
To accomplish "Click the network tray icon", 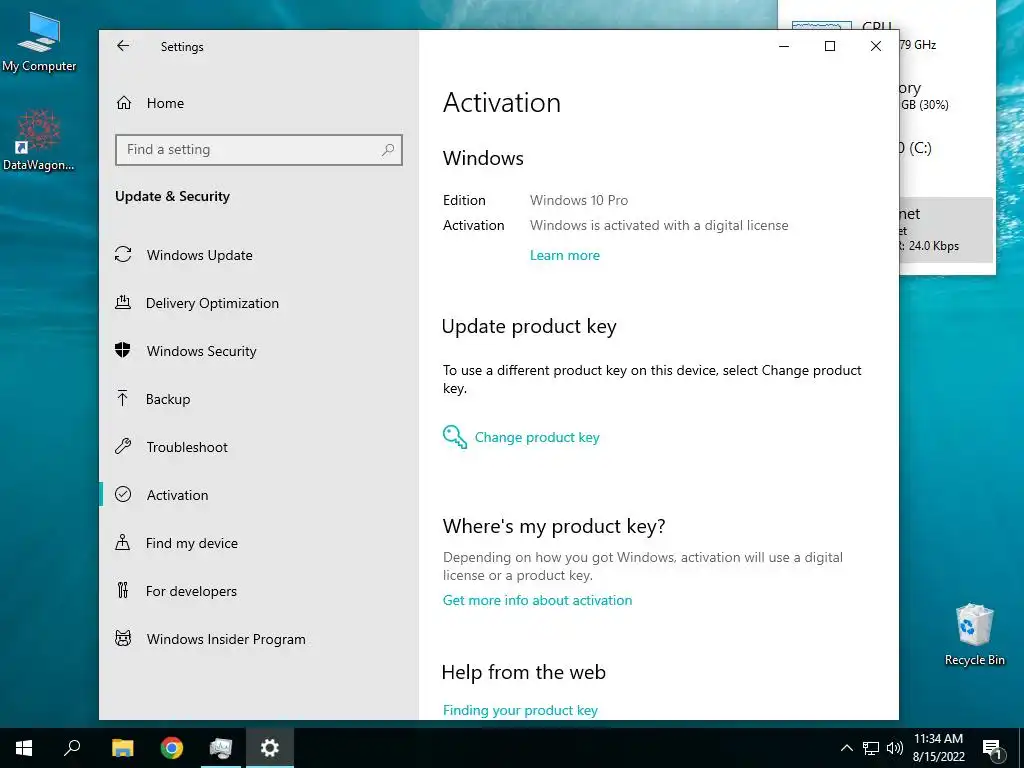I will (x=871, y=748).
